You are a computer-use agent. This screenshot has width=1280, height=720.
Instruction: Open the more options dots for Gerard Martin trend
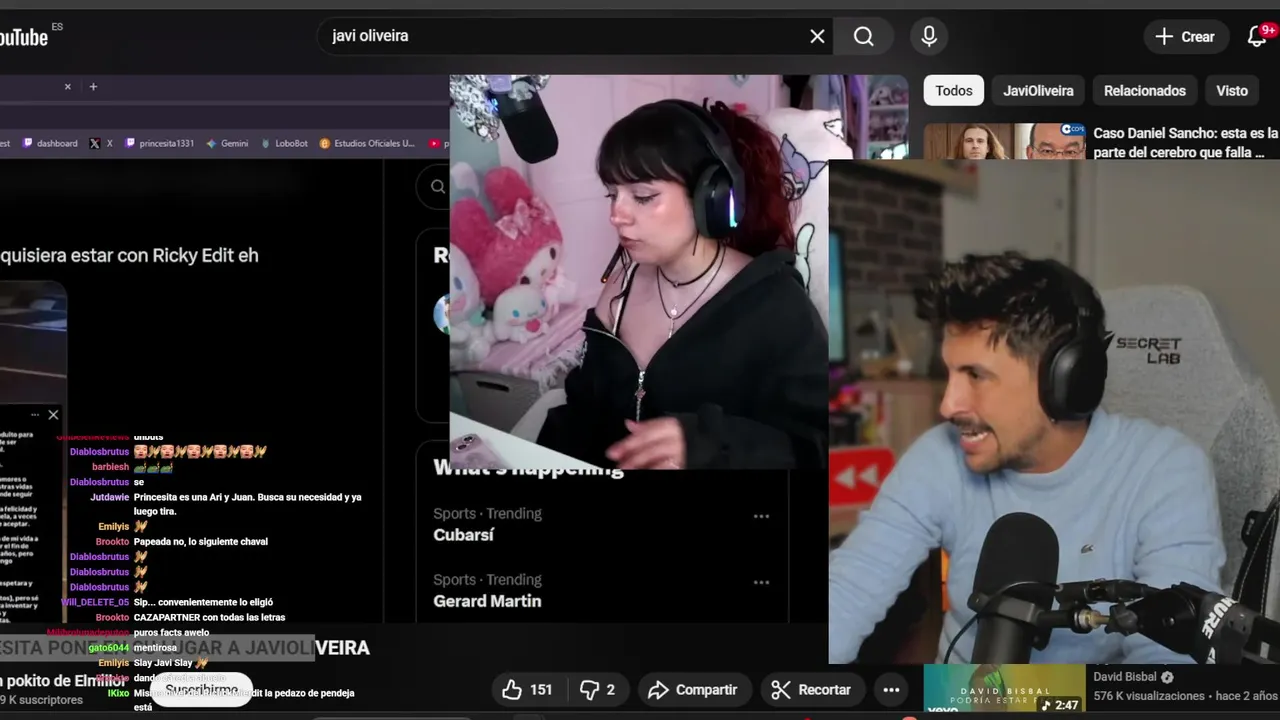coord(761,582)
